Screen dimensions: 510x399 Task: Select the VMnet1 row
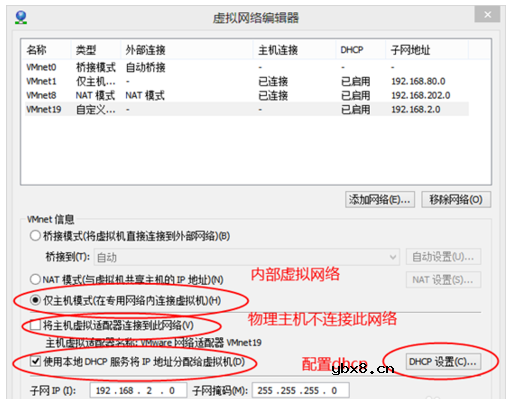coord(247,81)
